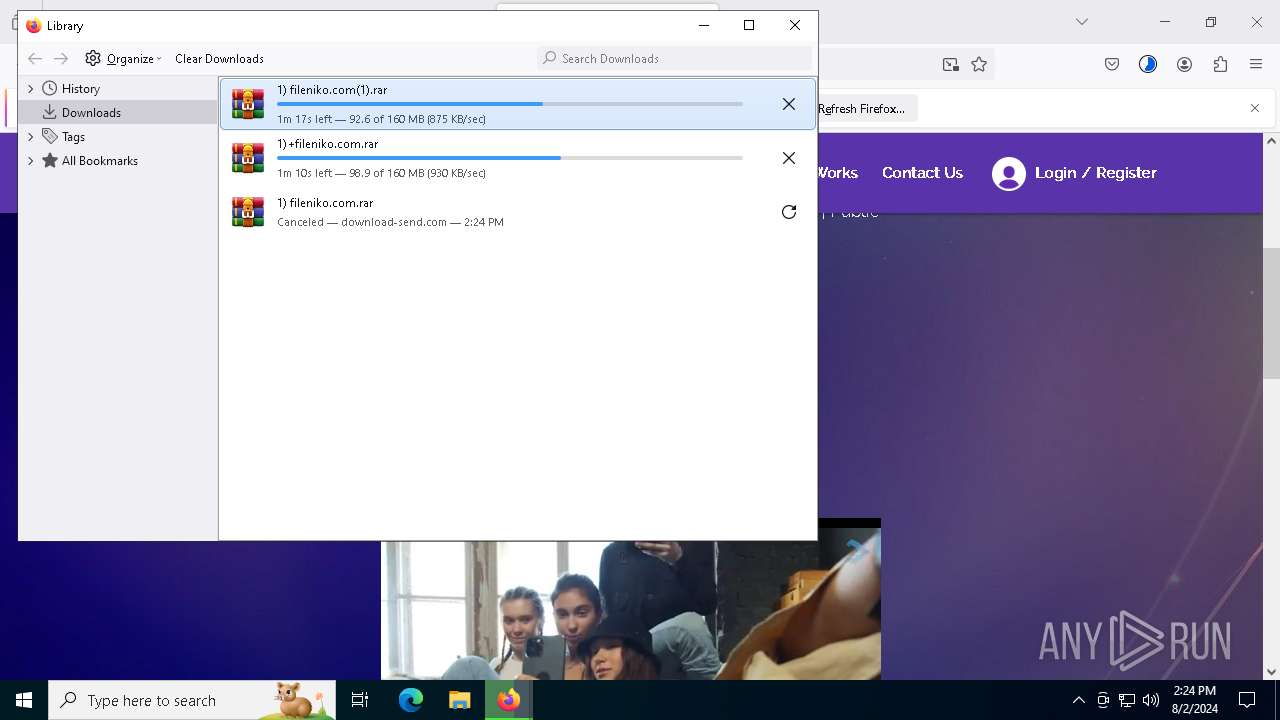Click the Organize gear icon
The width and height of the screenshot is (1280, 720).
pos(93,58)
